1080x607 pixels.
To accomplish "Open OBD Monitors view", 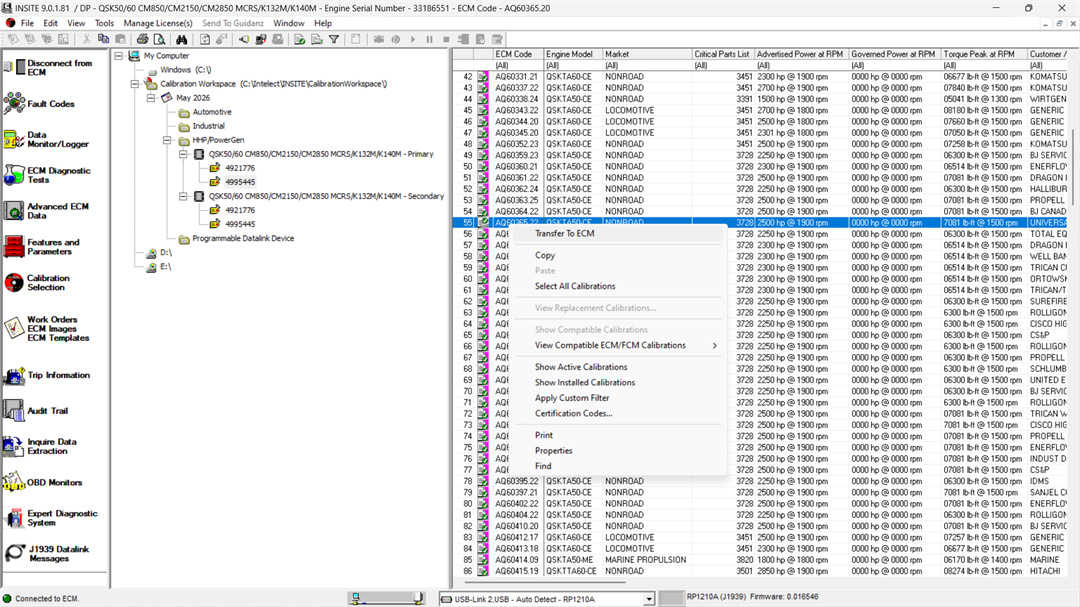I will tap(54, 483).
